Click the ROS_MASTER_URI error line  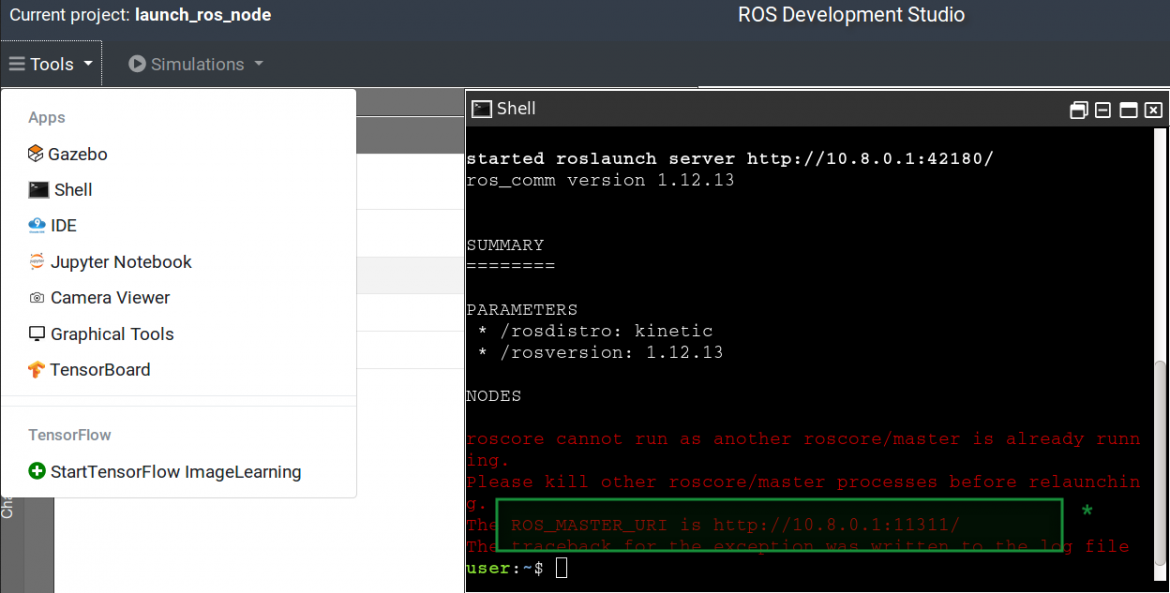coord(713,525)
